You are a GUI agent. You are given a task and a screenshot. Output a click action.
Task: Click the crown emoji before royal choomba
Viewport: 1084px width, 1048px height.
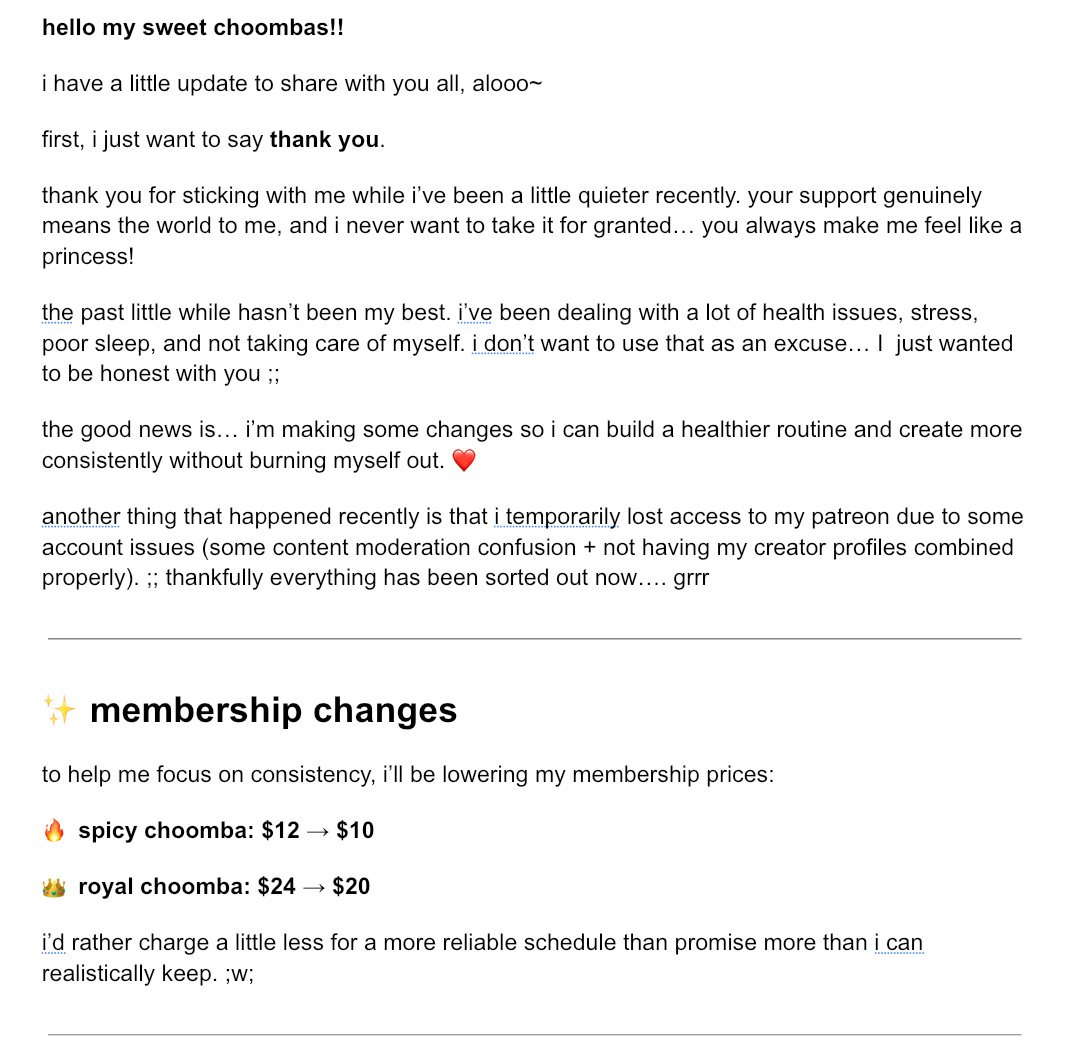54,886
